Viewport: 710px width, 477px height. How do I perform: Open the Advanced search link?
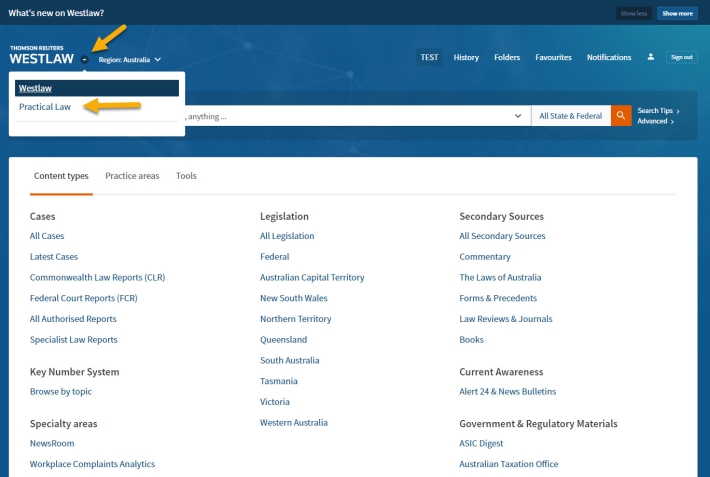tap(655, 121)
